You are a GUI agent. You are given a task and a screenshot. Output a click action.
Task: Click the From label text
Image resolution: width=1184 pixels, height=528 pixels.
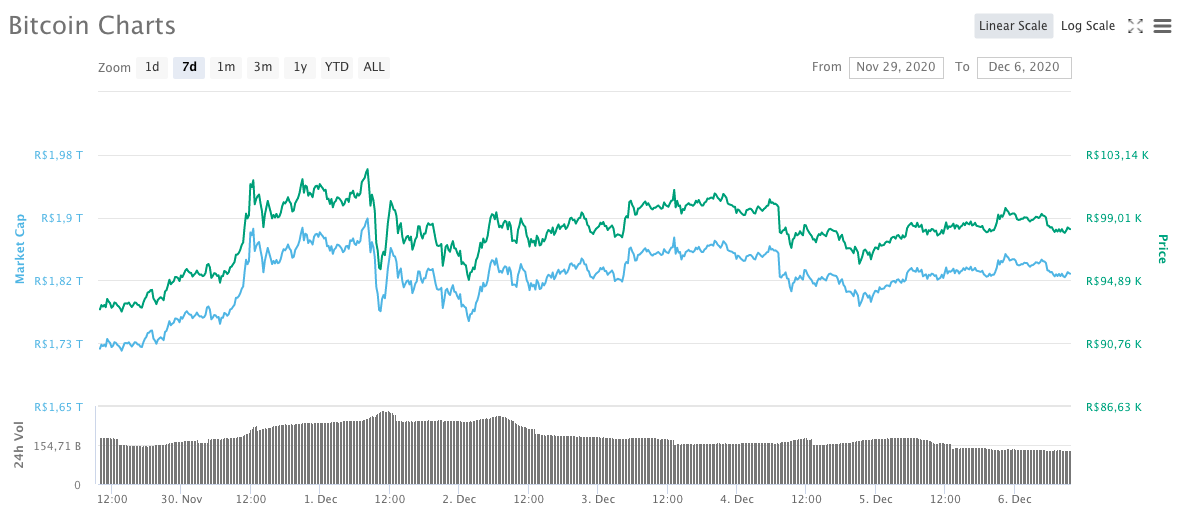[827, 67]
